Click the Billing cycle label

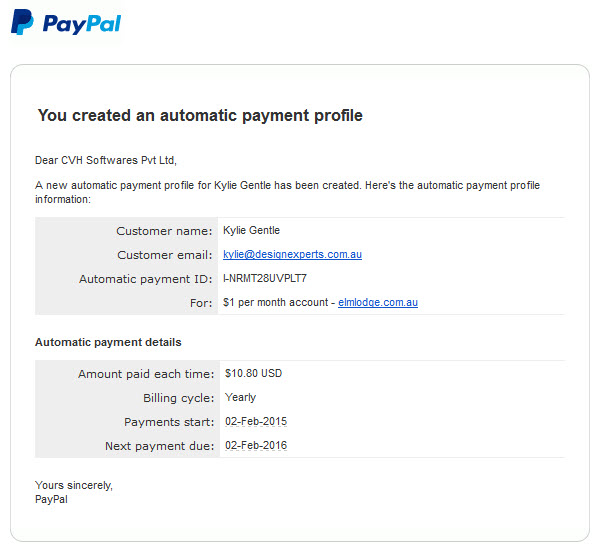coord(179,398)
